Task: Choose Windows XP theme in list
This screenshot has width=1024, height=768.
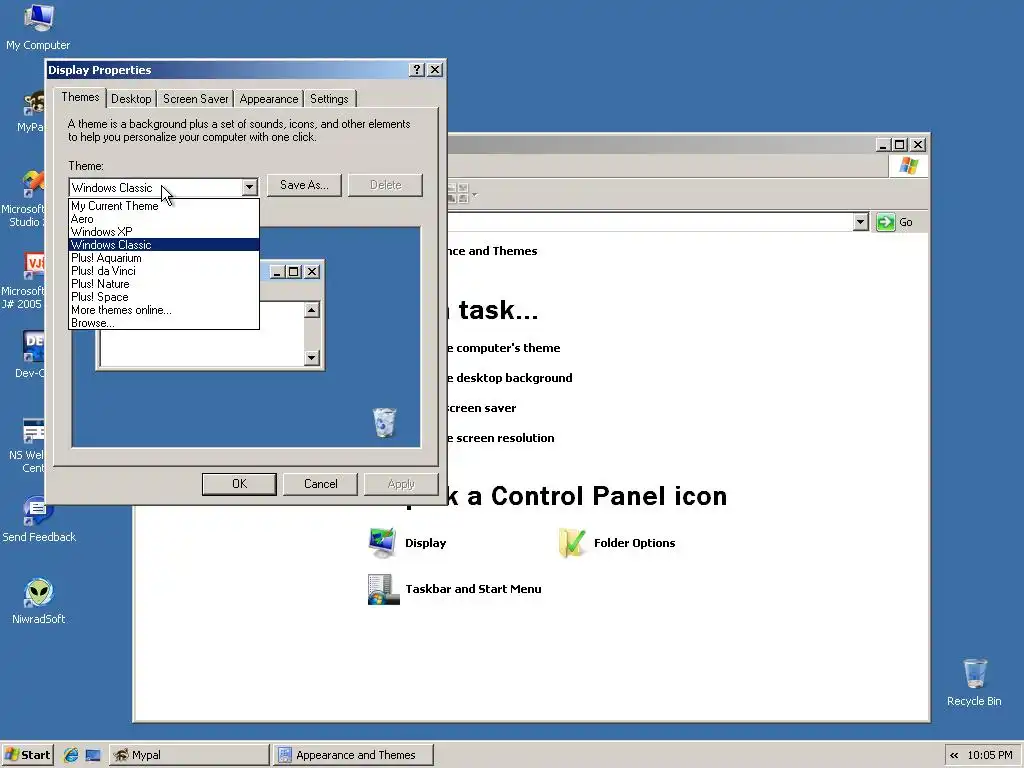Action: [x=164, y=232]
